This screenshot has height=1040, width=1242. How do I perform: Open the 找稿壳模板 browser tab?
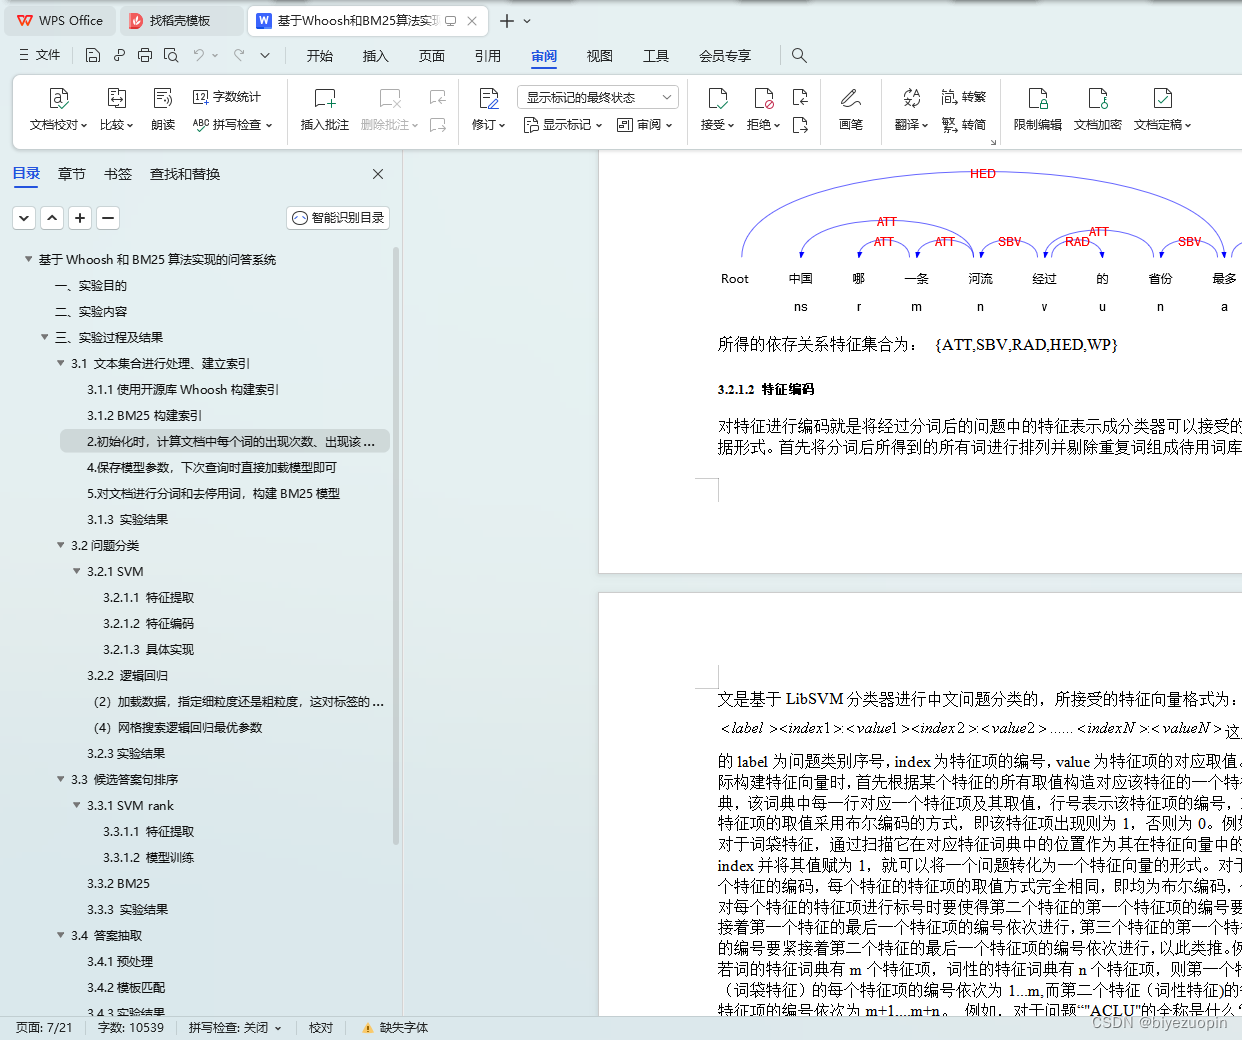[x=180, y=20]
